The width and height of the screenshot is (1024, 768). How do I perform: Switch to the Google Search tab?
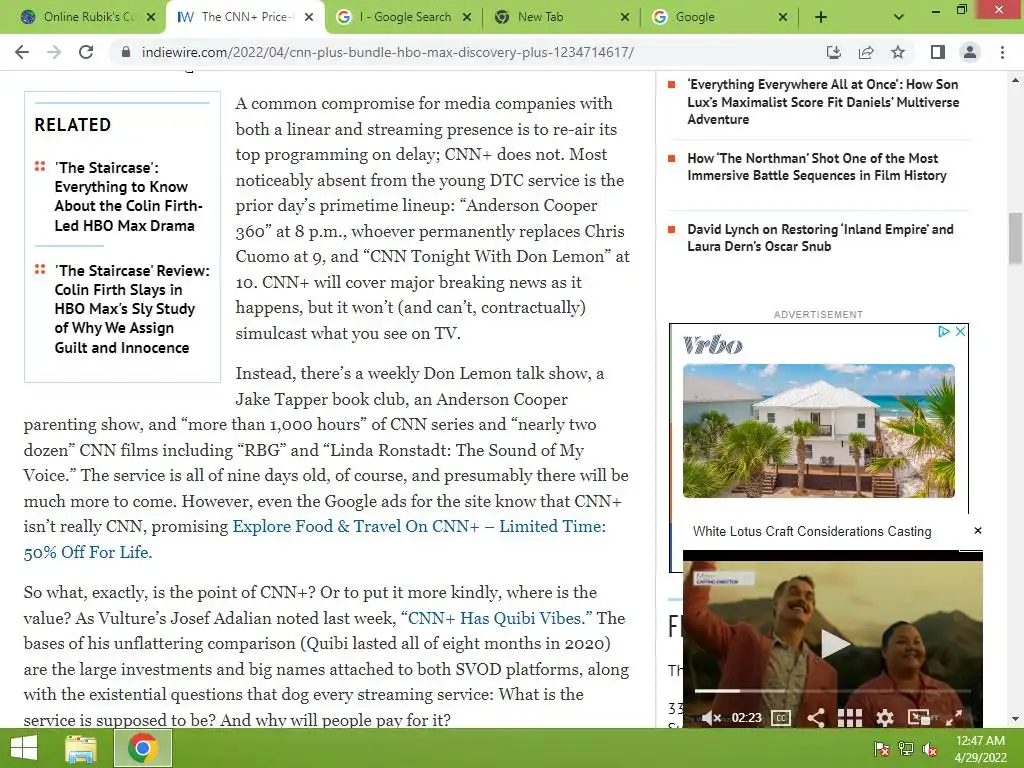click(404, 17)
